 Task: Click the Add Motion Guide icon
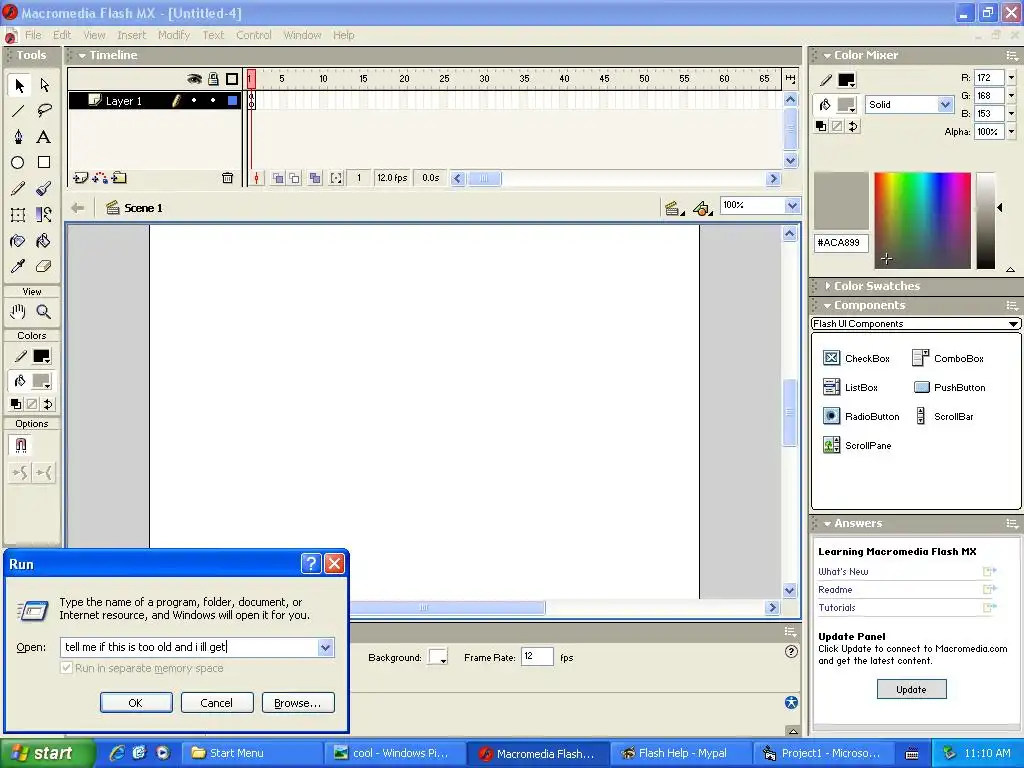click(x=100, y=178)
